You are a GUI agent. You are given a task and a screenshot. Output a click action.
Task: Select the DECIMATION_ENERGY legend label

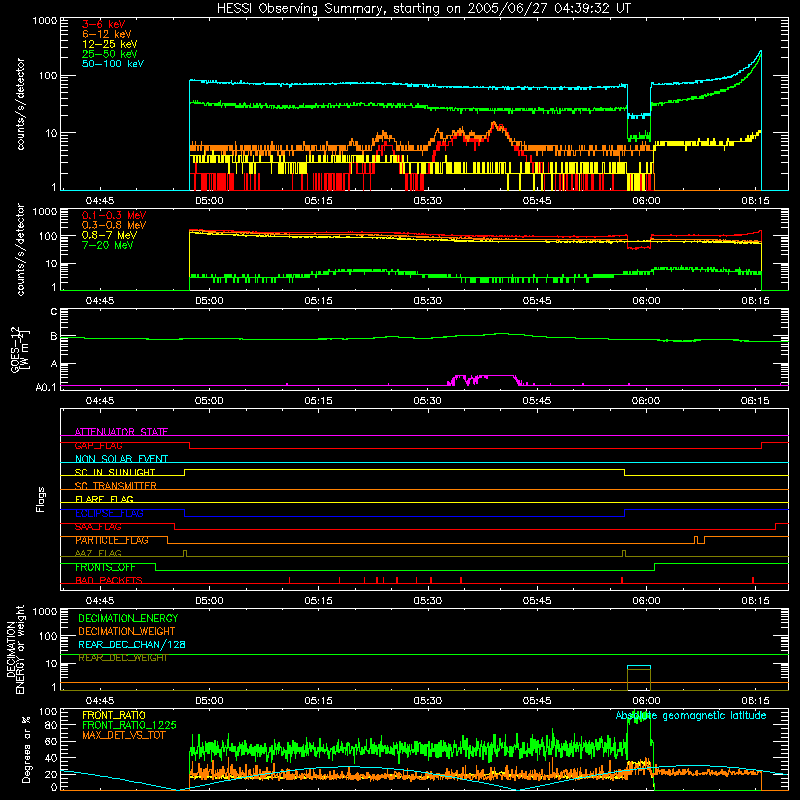click(128, 618)
